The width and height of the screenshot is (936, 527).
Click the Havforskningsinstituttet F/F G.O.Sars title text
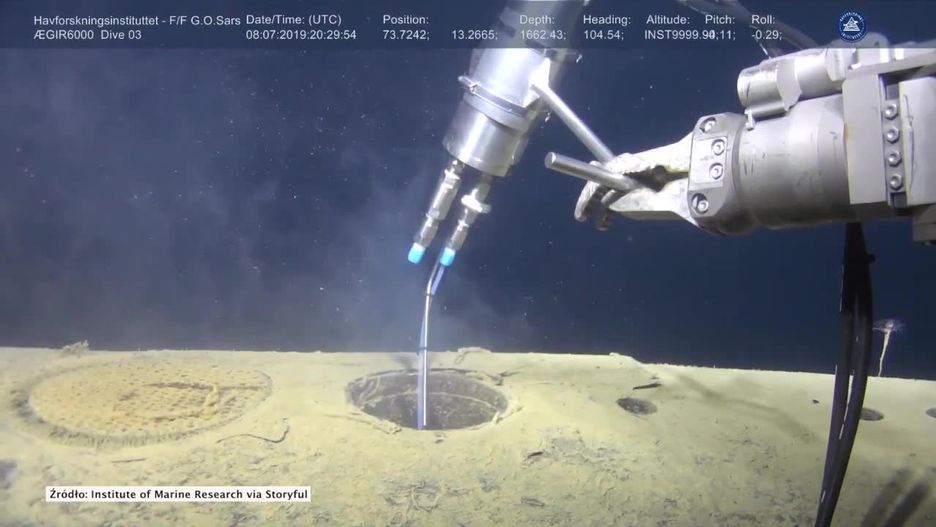tap(137, 20)
